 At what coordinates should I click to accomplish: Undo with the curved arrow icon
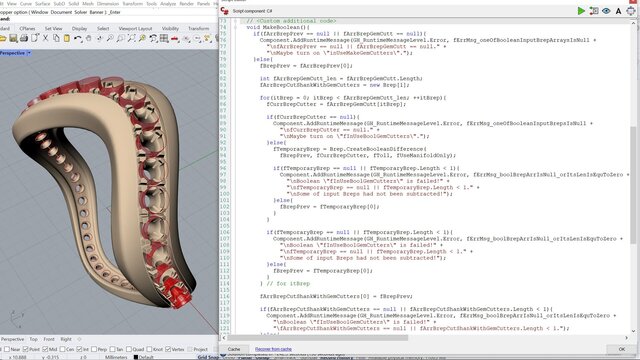(x=78, y=38)
